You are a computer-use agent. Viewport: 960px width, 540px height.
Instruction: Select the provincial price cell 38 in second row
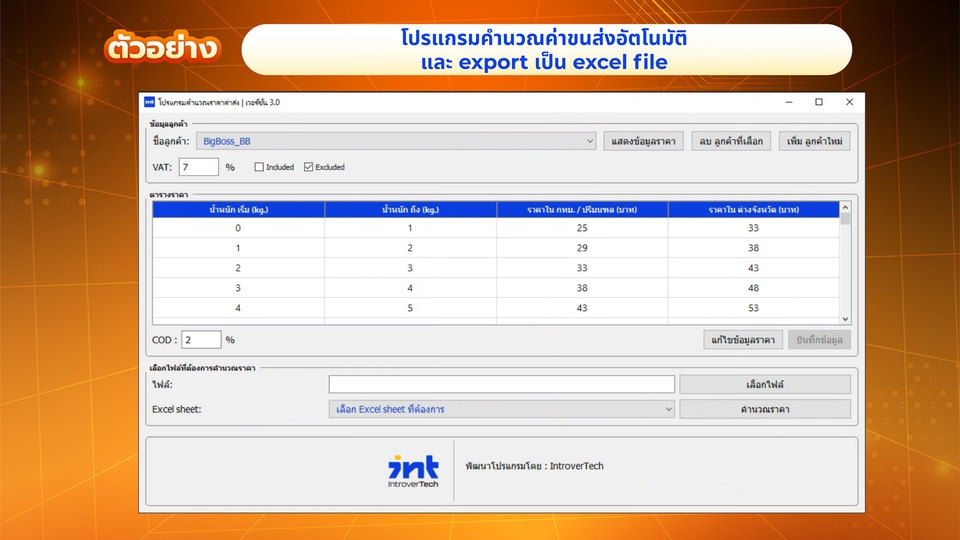(754, 248)
